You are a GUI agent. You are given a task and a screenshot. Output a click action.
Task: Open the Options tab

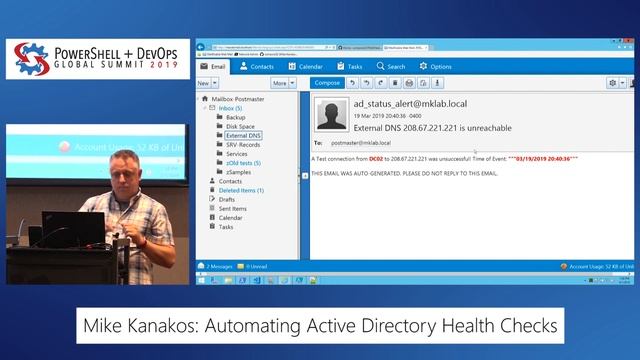(x=435, y=67)
